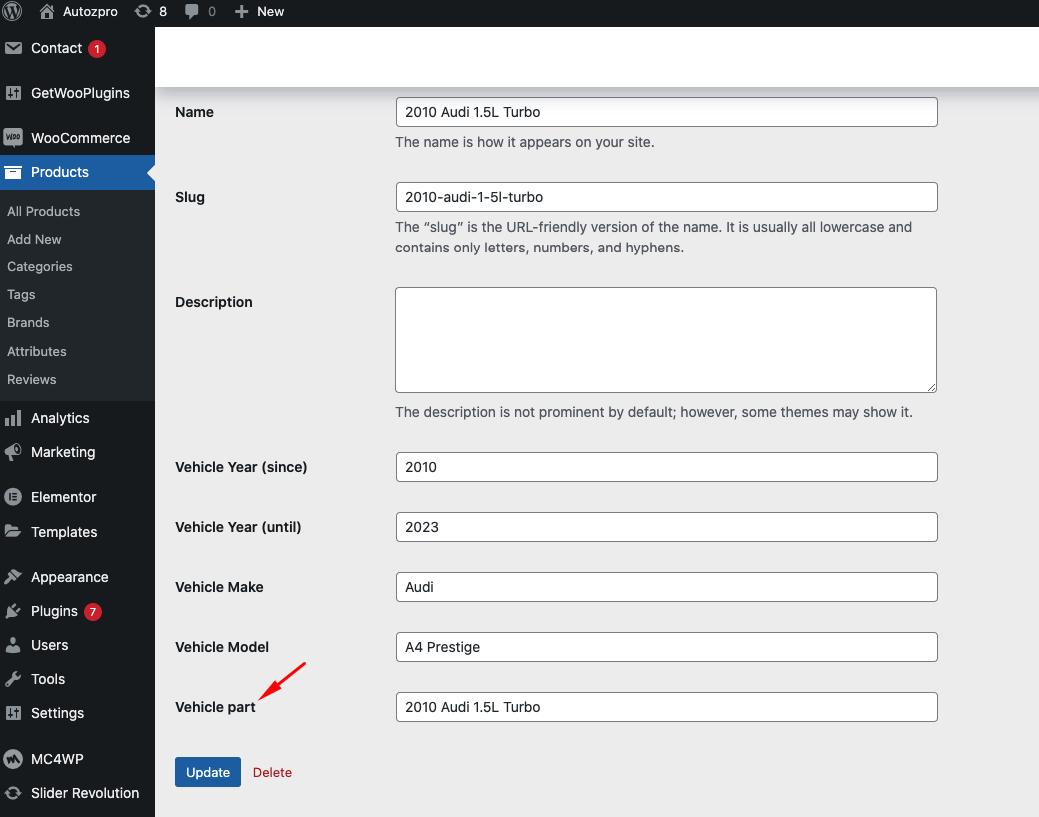Click the Name input field
The height and width of the screenshot is (817, 1039).
667,112
